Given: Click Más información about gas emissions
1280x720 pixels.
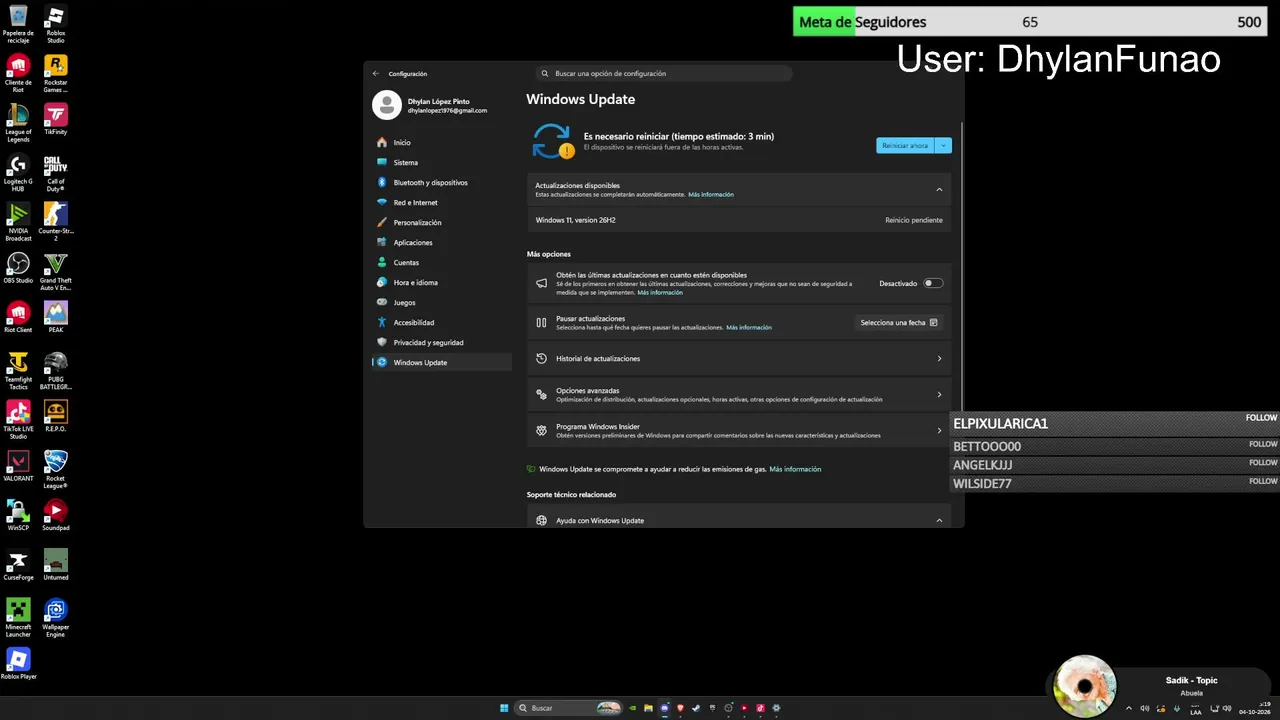Looking at the screenshot, I should tap(795, 469).
